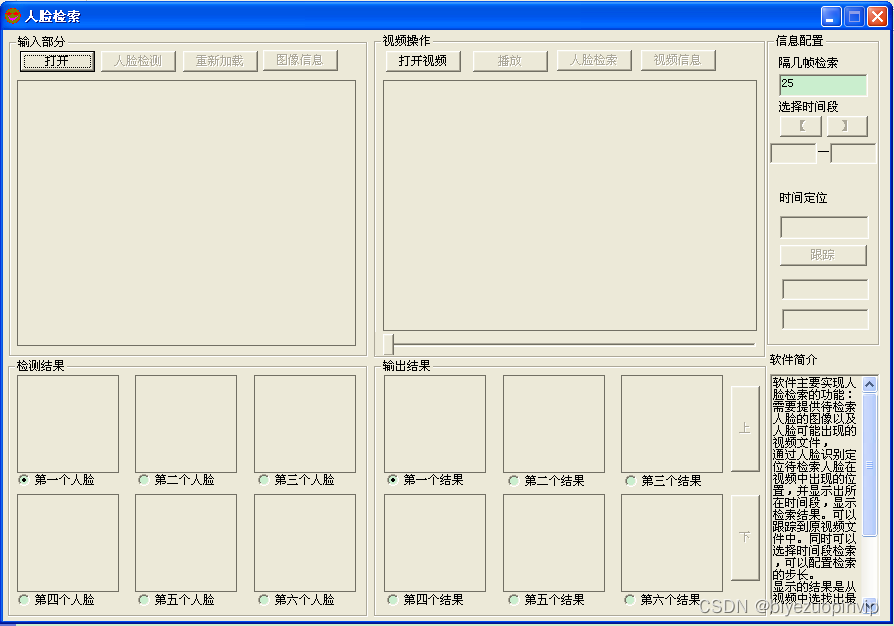Image resolution: width=894 pixels, height=626 pixels.
Task: Click the 人脸检测 face detection button
Action: pyautogui.click(x=139, y=60)
